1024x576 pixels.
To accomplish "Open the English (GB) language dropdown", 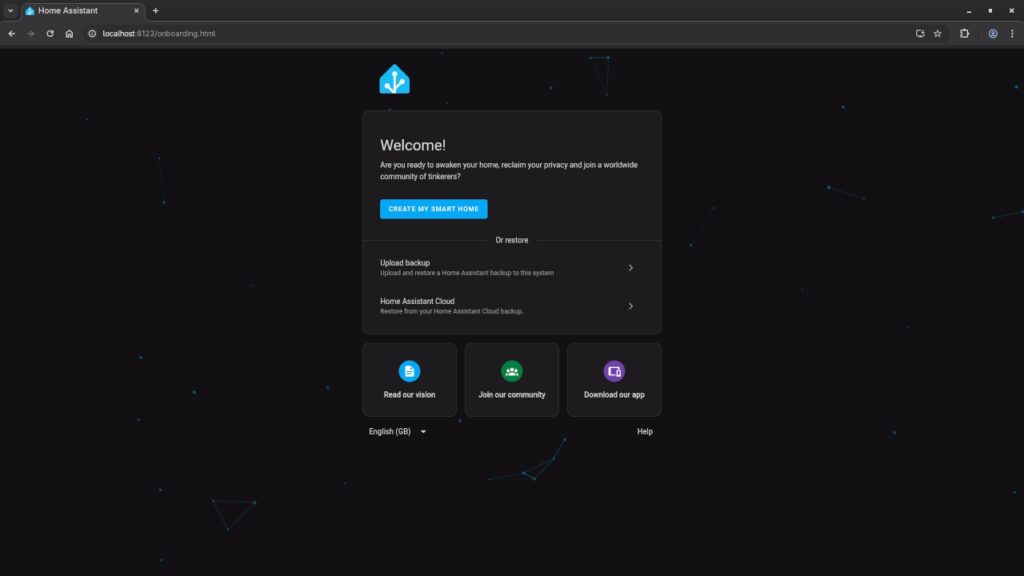I will (397, 432).
